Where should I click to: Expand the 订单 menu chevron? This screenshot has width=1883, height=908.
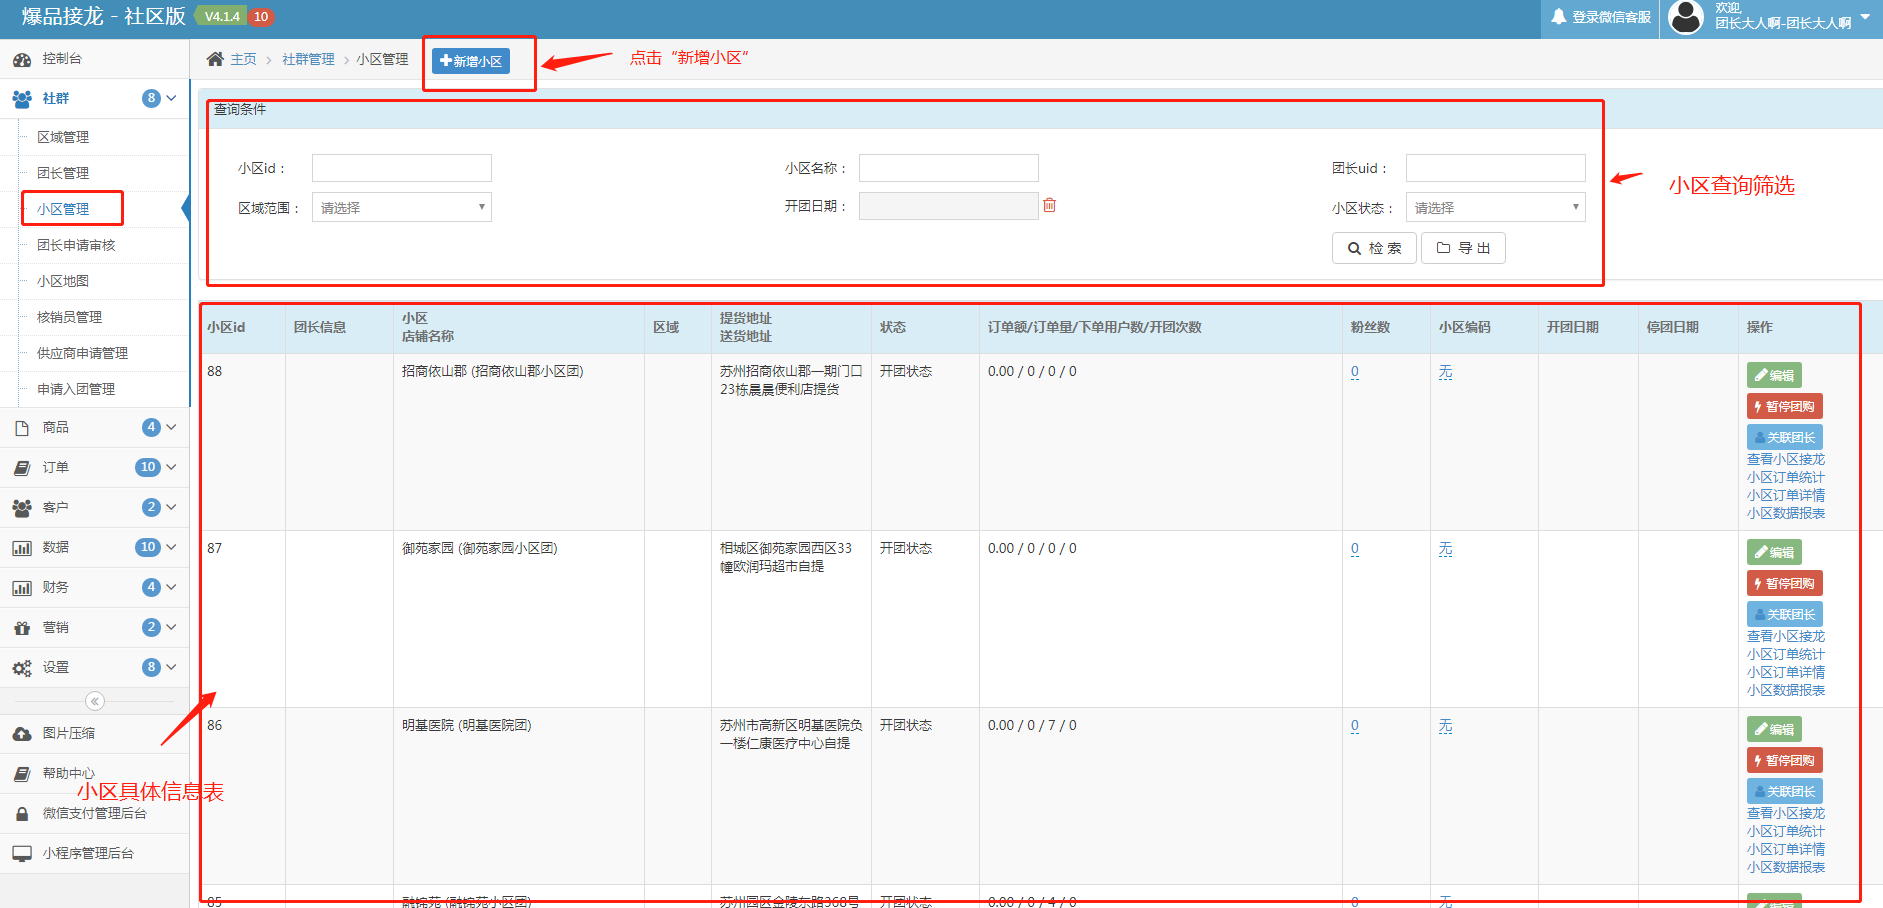point(171,467)
